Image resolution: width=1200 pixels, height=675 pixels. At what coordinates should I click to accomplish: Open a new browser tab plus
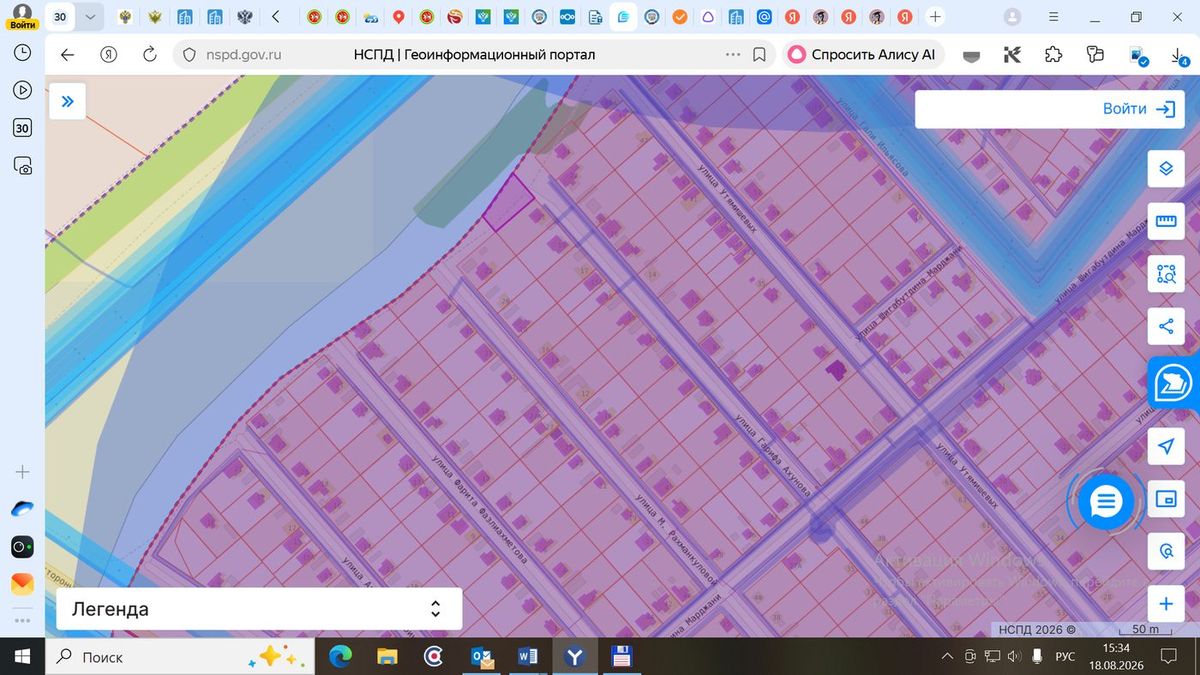click(935, 17)
